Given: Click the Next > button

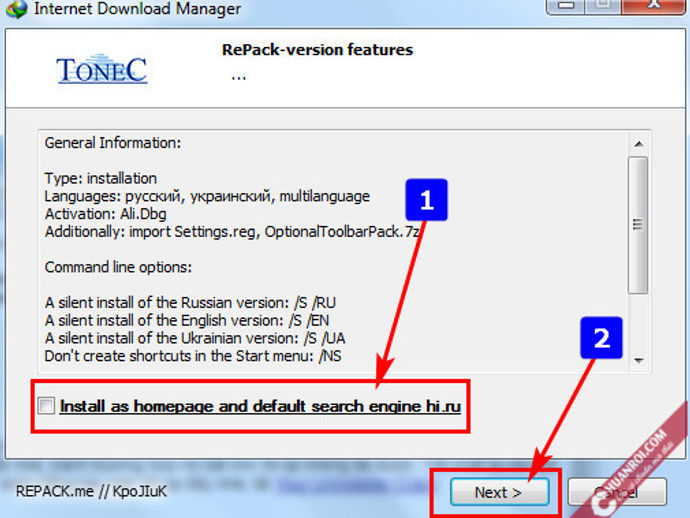Looking at the screenshot, I should pos(499,492).
